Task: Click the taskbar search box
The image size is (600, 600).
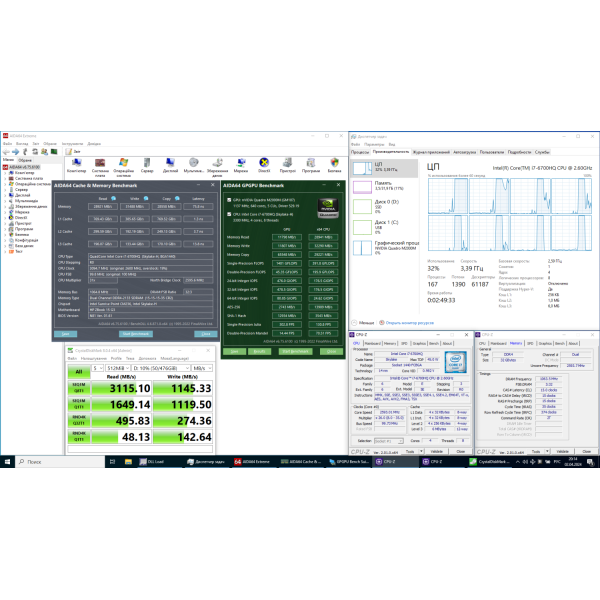Action: tap(60, 462)
